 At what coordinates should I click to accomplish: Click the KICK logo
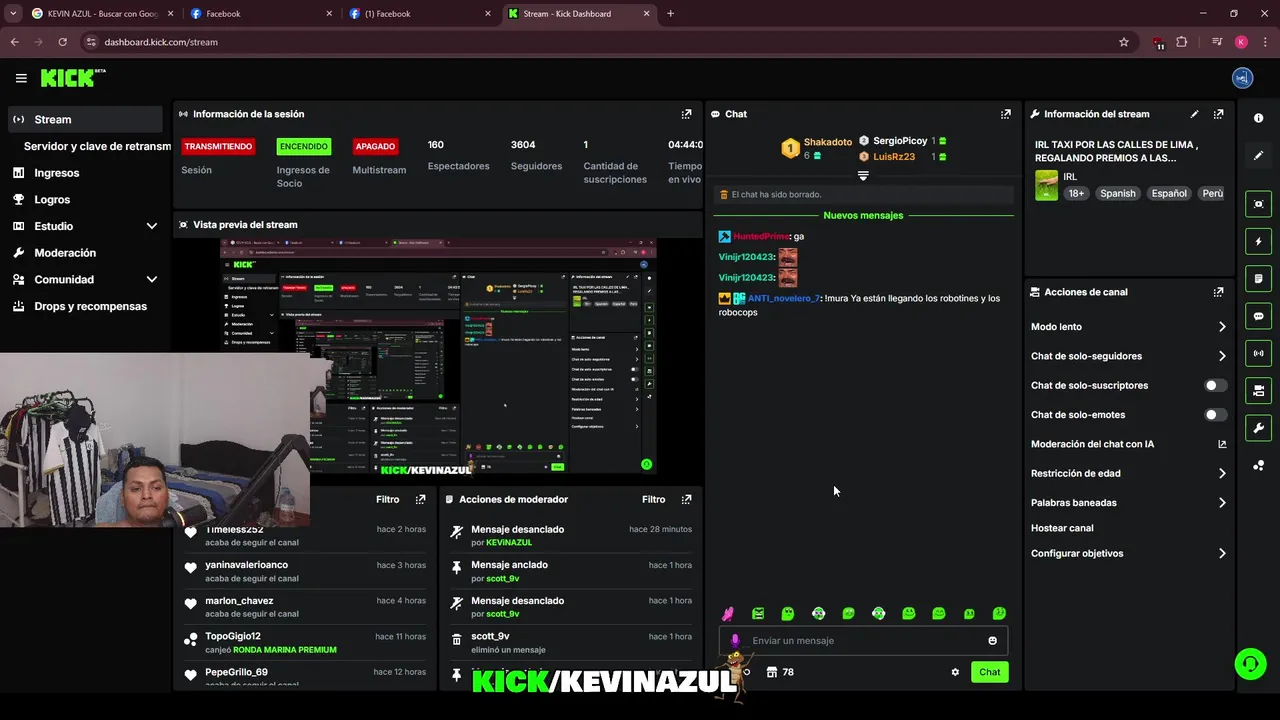(x=72, y=78)
